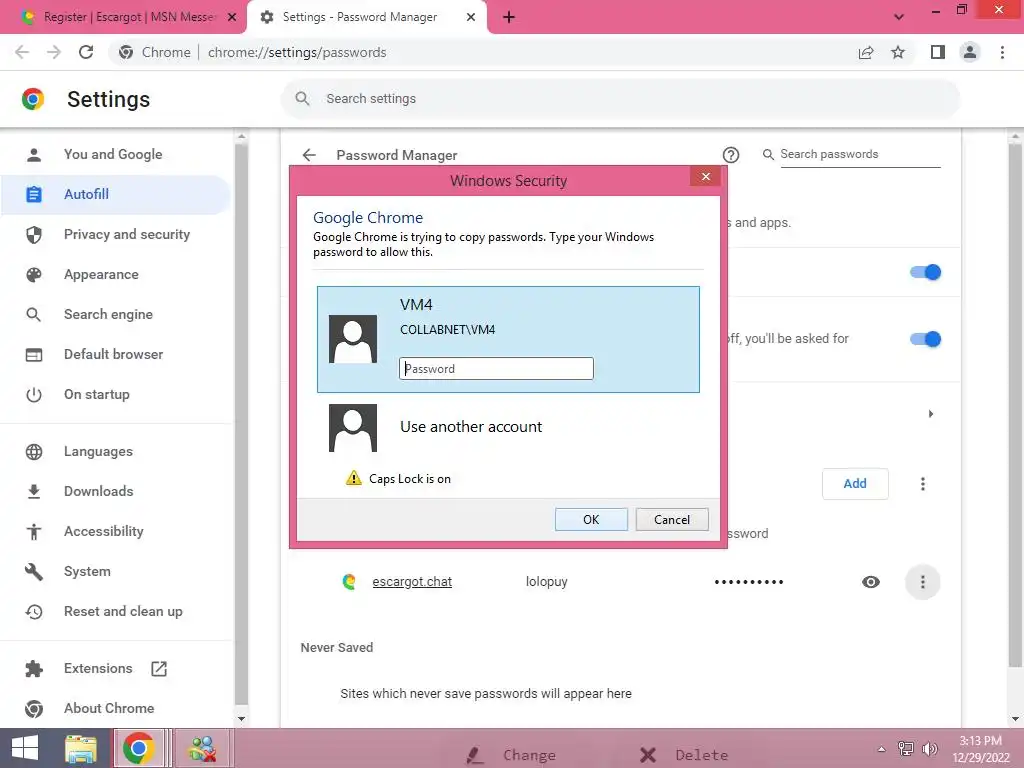Click the browser back arrow
The height and width of the screenshot is (768, 1024).
(x=22, y=52)
